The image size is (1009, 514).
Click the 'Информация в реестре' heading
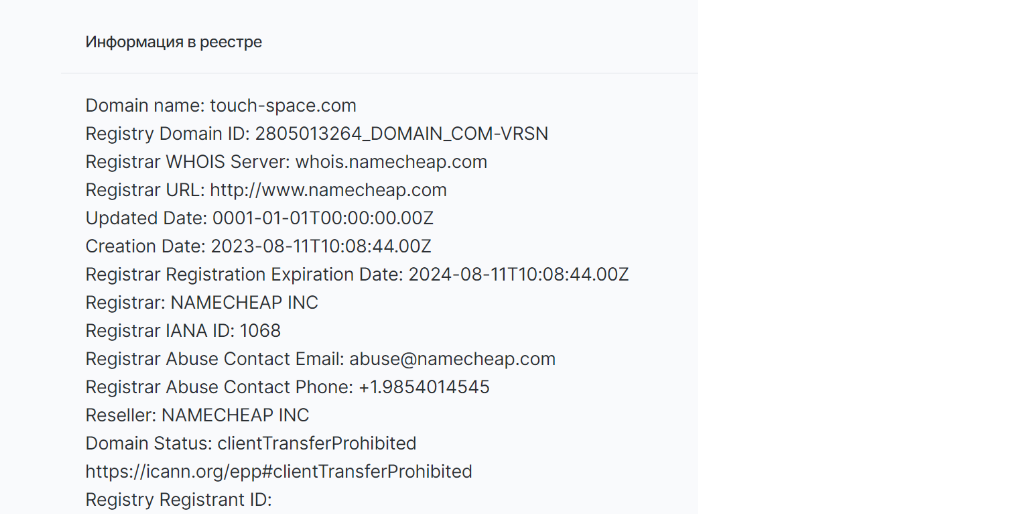[174, 42]
